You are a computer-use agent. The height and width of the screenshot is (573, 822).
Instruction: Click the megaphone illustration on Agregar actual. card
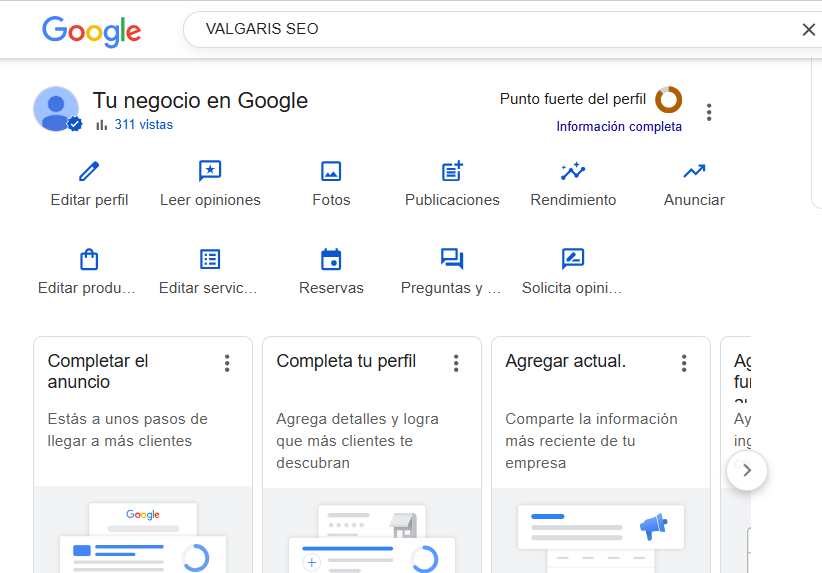[654, 526]
